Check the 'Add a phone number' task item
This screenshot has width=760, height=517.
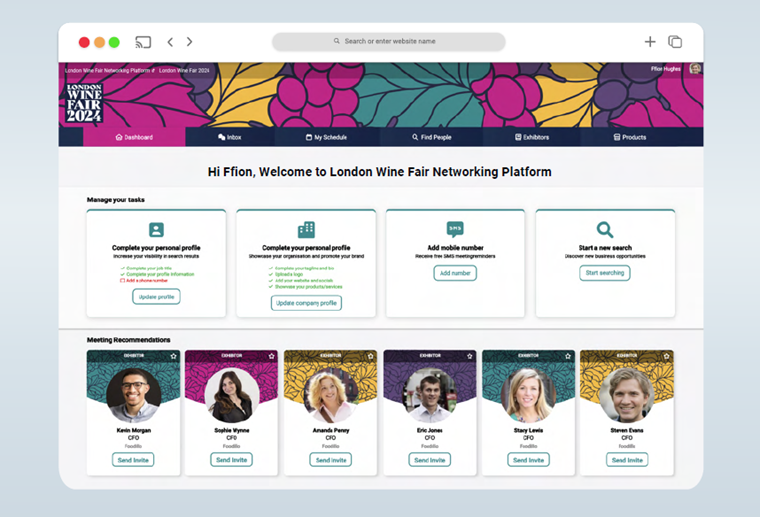tap(144, 281)
